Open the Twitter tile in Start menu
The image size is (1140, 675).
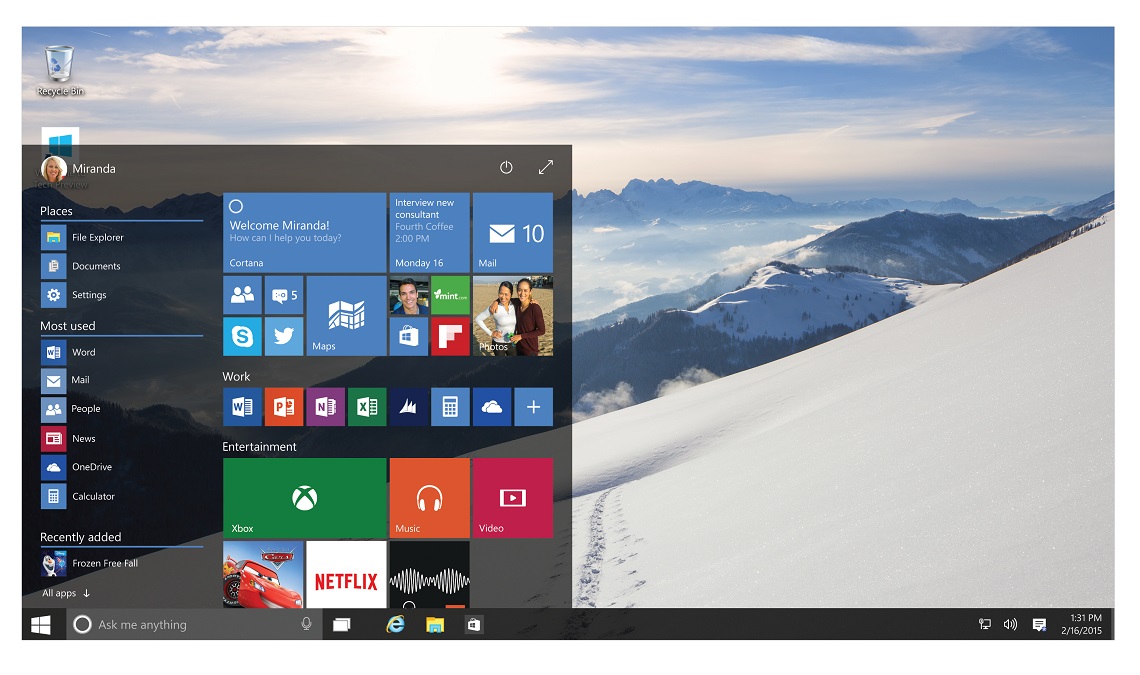284,336
